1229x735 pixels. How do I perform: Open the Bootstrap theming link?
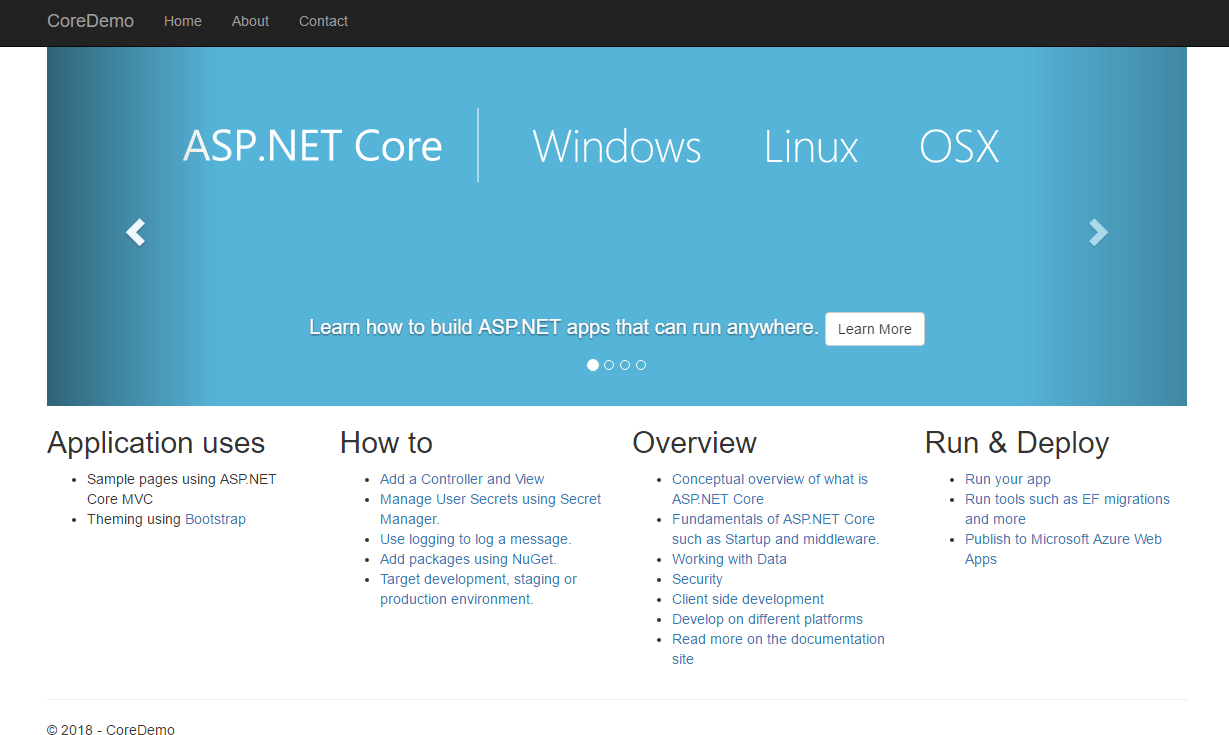(215, 519)
